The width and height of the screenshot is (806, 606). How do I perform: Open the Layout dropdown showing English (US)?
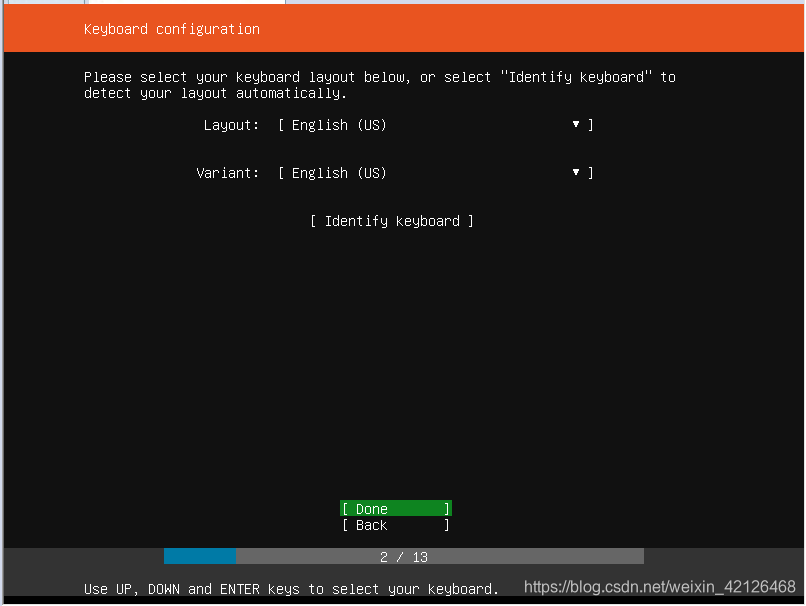pos(436,125)
